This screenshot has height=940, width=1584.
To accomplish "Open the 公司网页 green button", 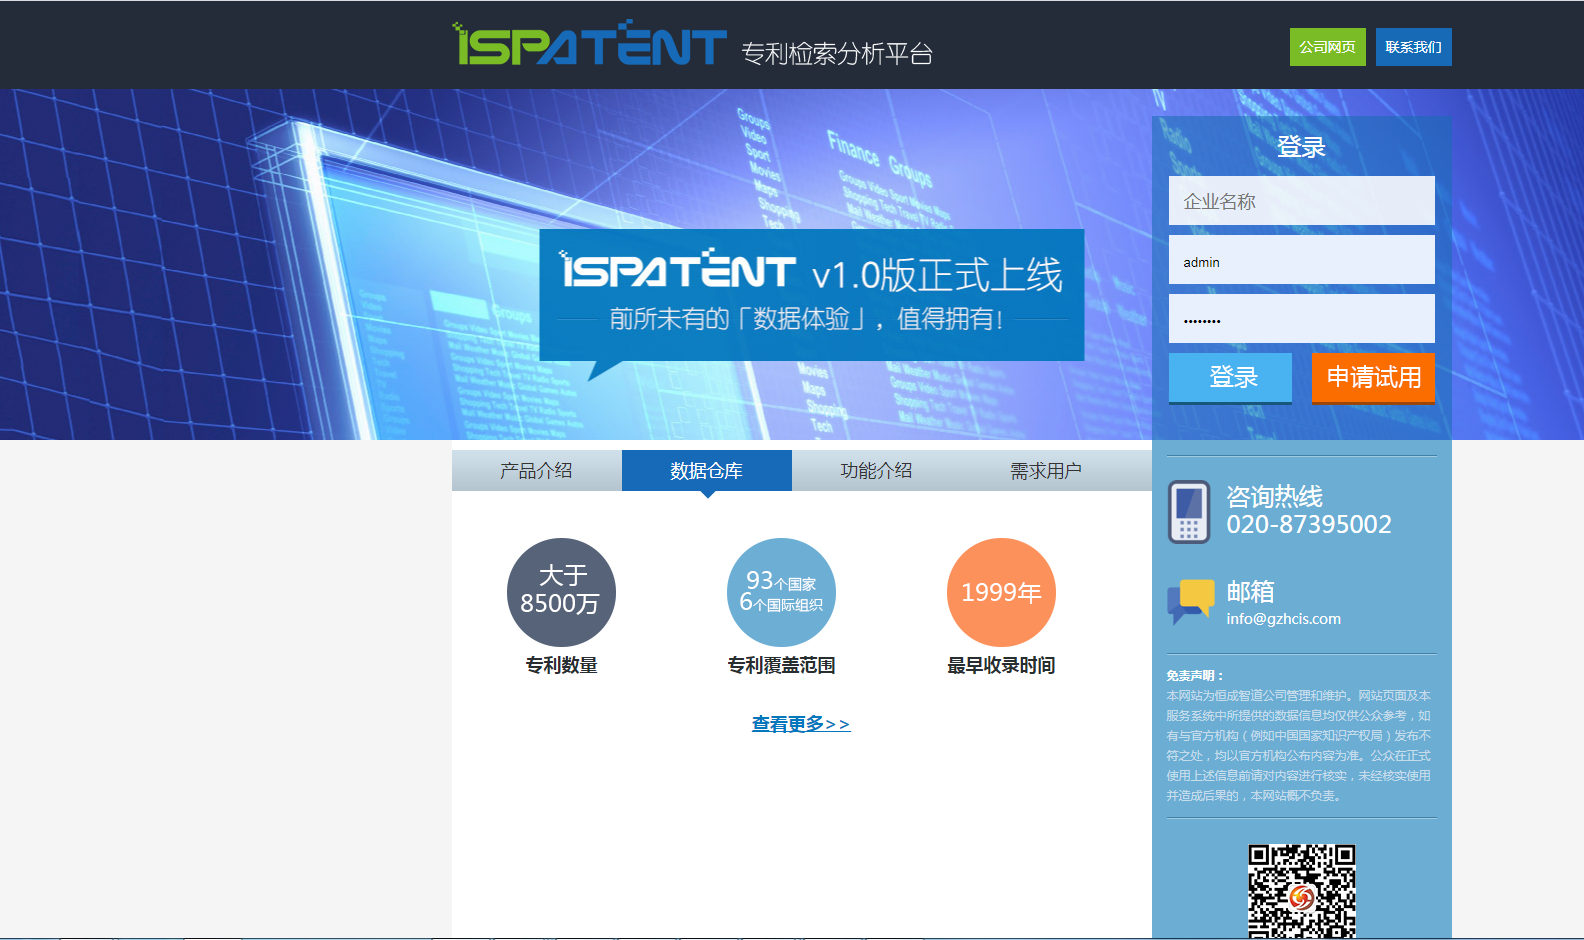I will click(1327, 47).
